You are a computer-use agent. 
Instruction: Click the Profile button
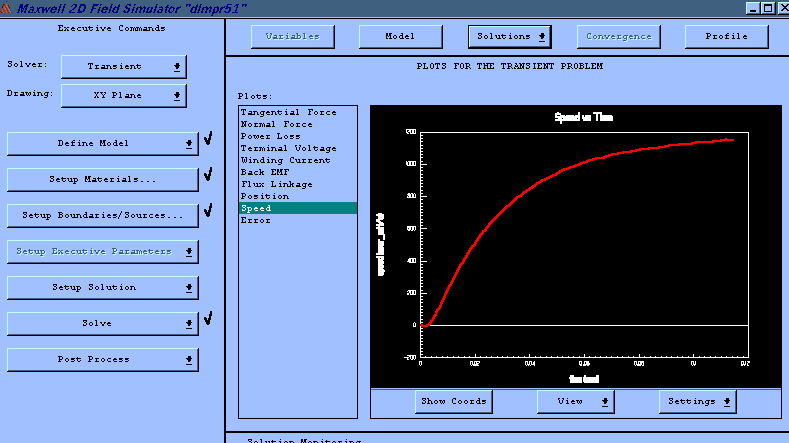(x=727, y=37)
